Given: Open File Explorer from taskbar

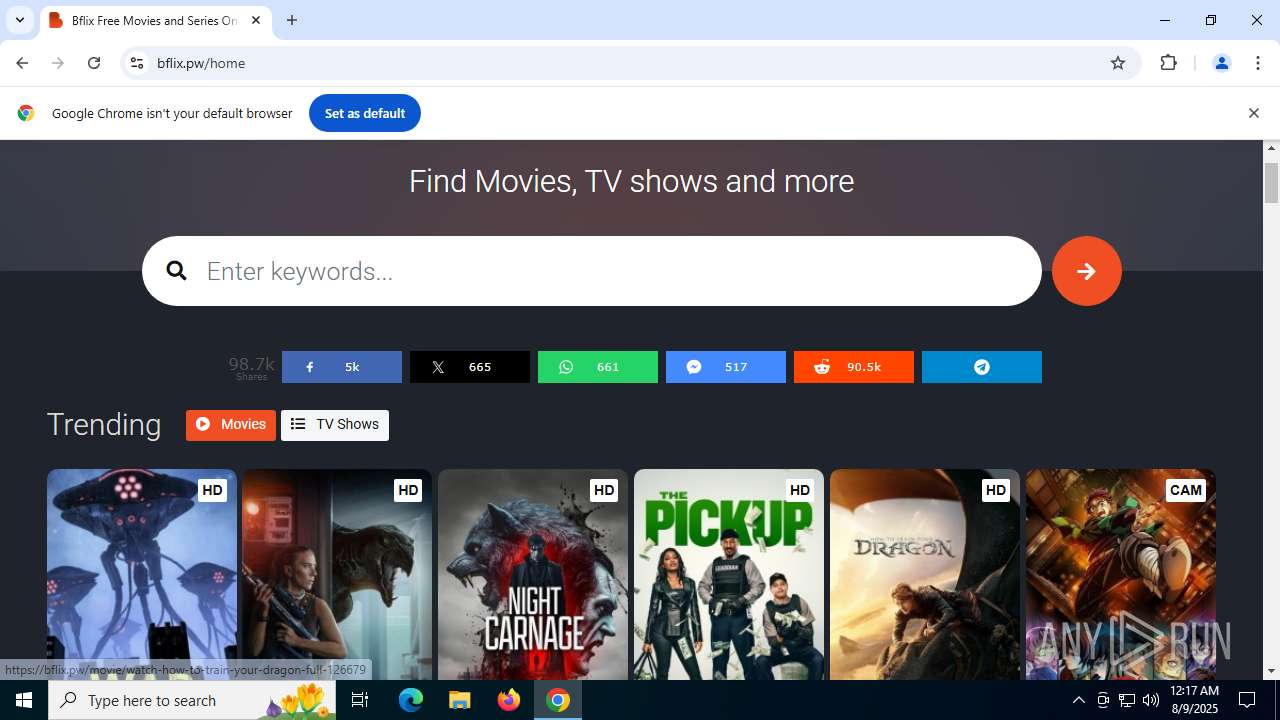Looking at the screenshot, I should [459, 700].
